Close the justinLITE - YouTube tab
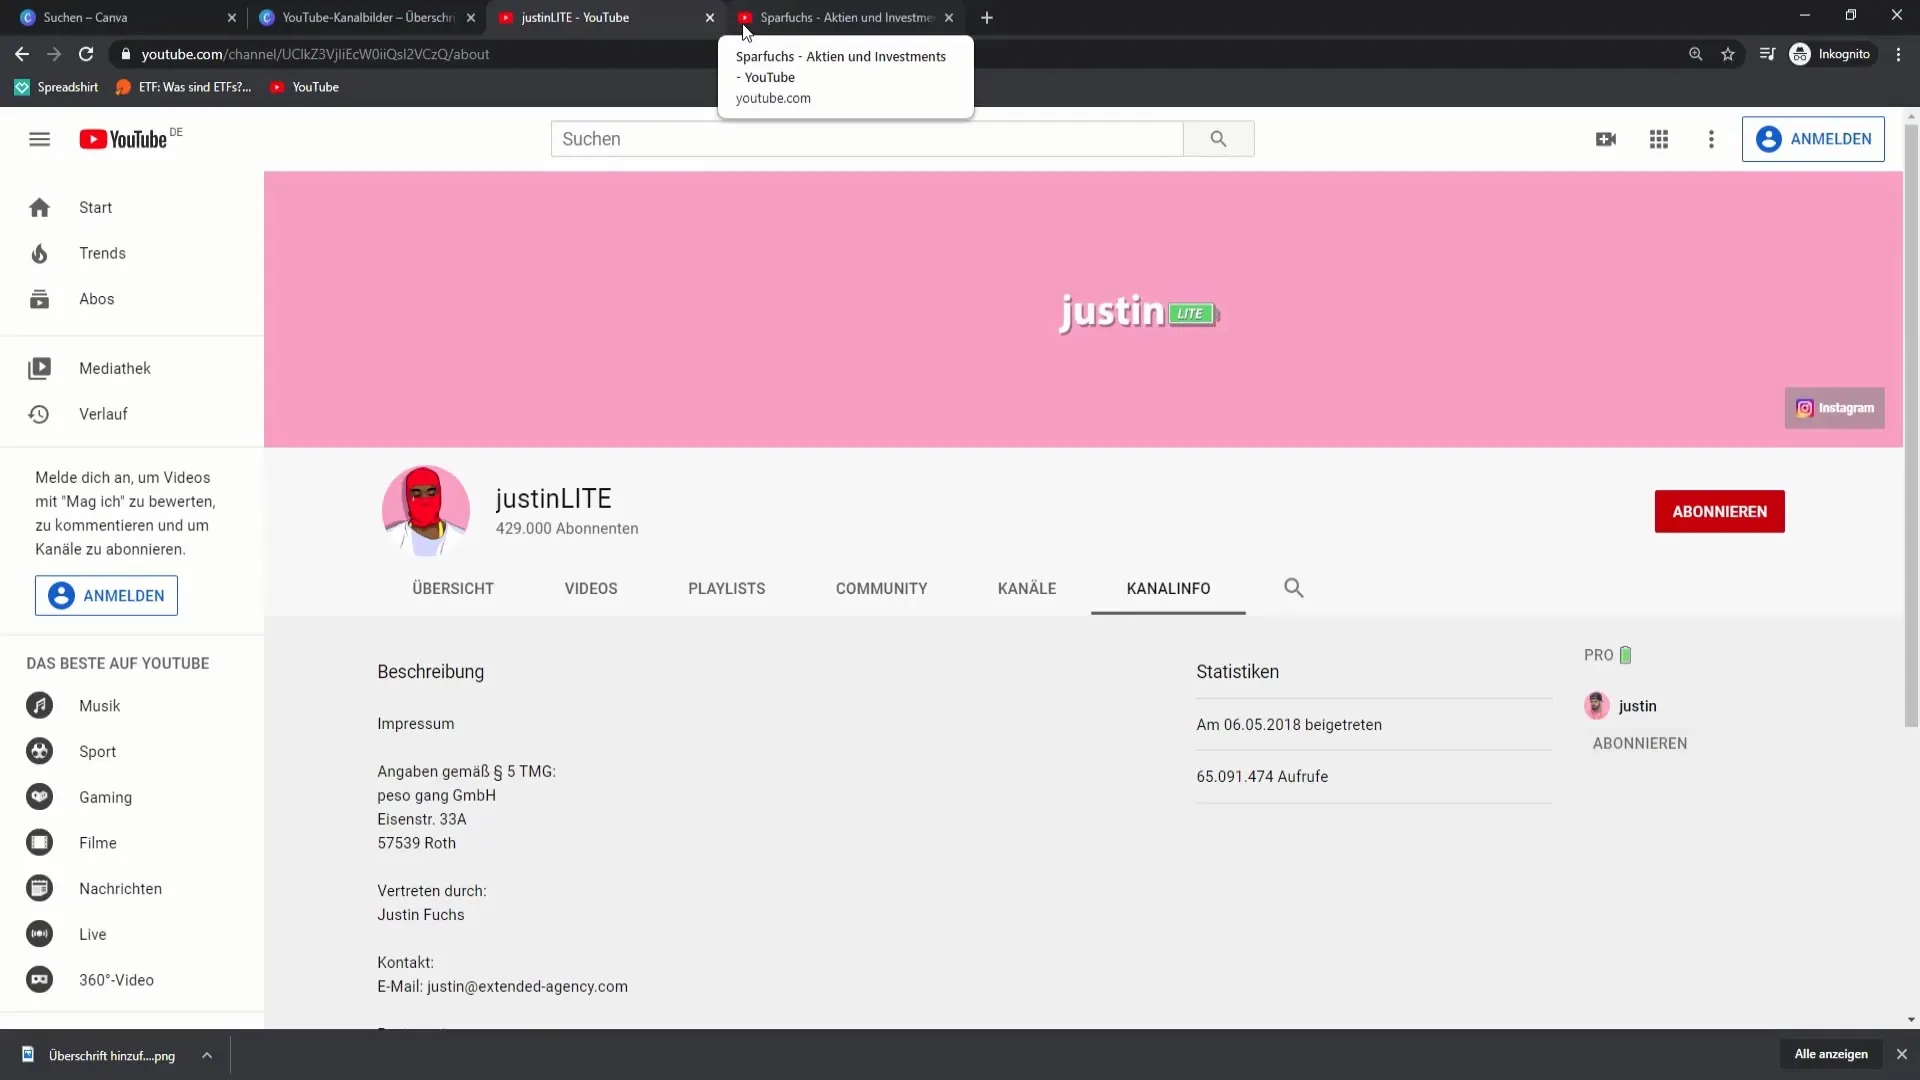This screenshot has height=1080, width=1920. pyautogui.click(x=710, y=17)
